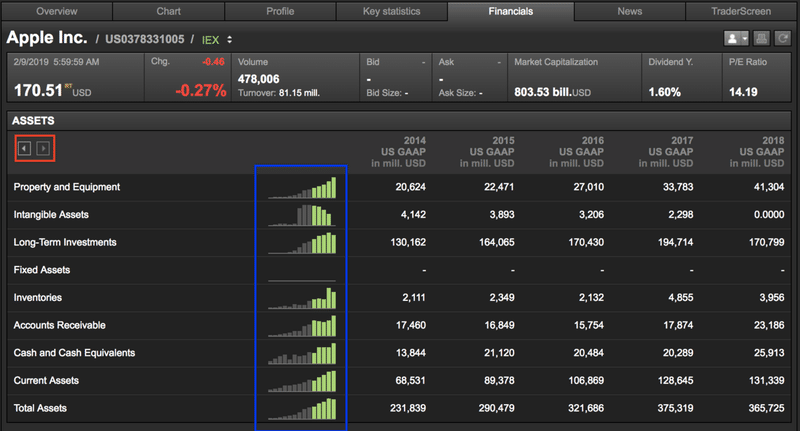Click the 2018 US GAAP column header

click(757, 151)
